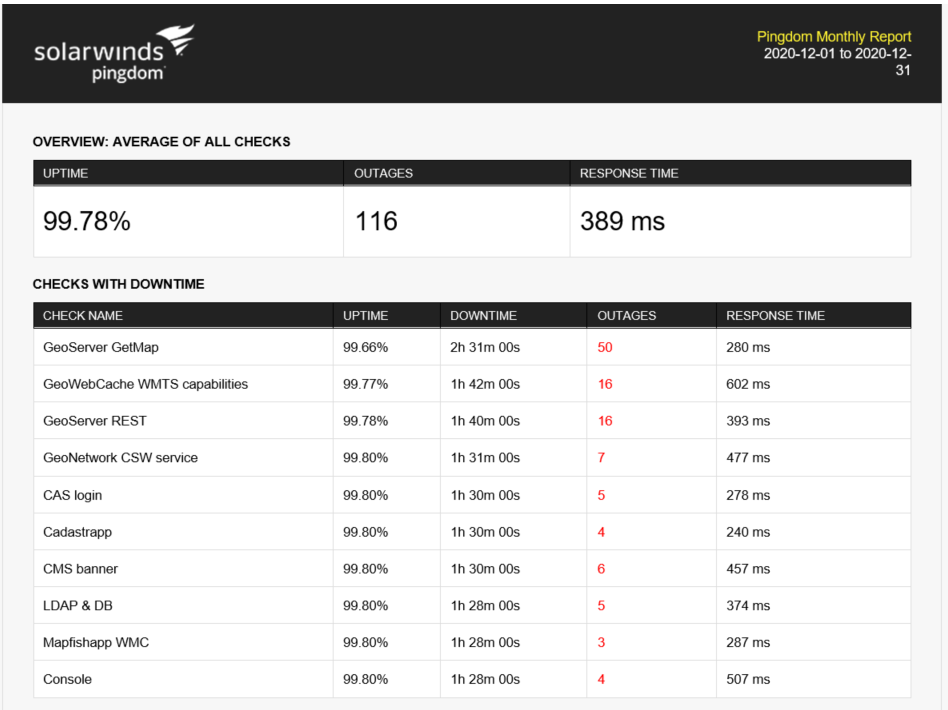
Task: Click the response time 240 ms
Action: [x=748, y=532]
